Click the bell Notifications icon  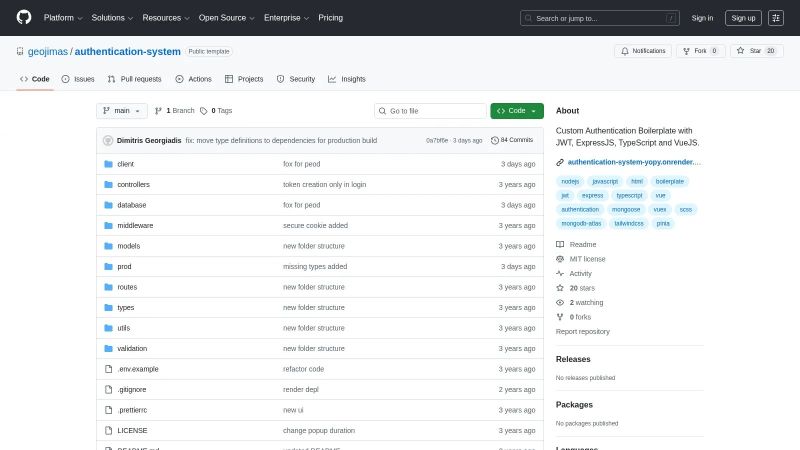coord(625,51)
